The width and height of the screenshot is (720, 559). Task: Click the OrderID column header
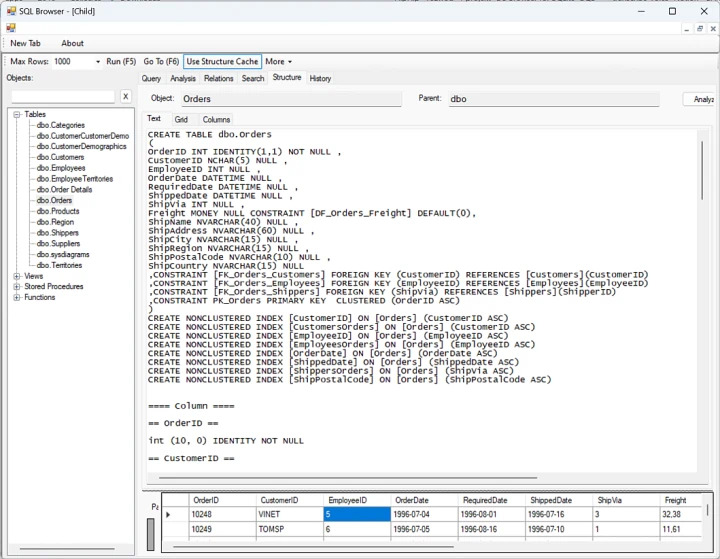coord(222,500)
